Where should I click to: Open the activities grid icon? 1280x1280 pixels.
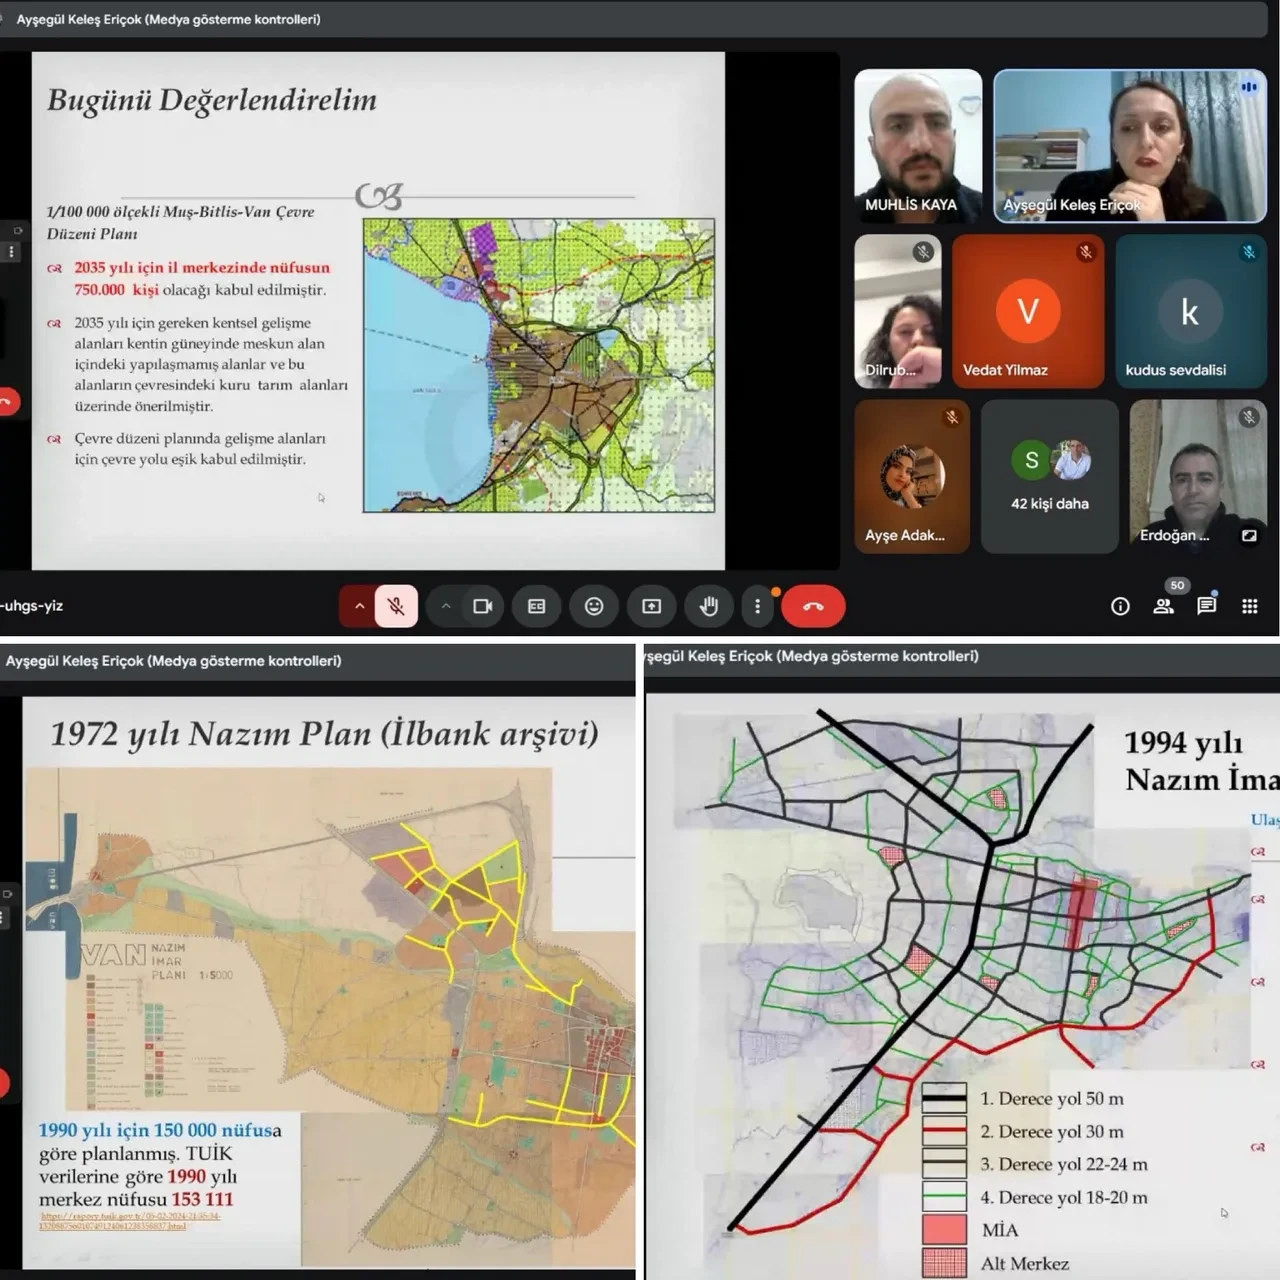[x=1250, y=606]
